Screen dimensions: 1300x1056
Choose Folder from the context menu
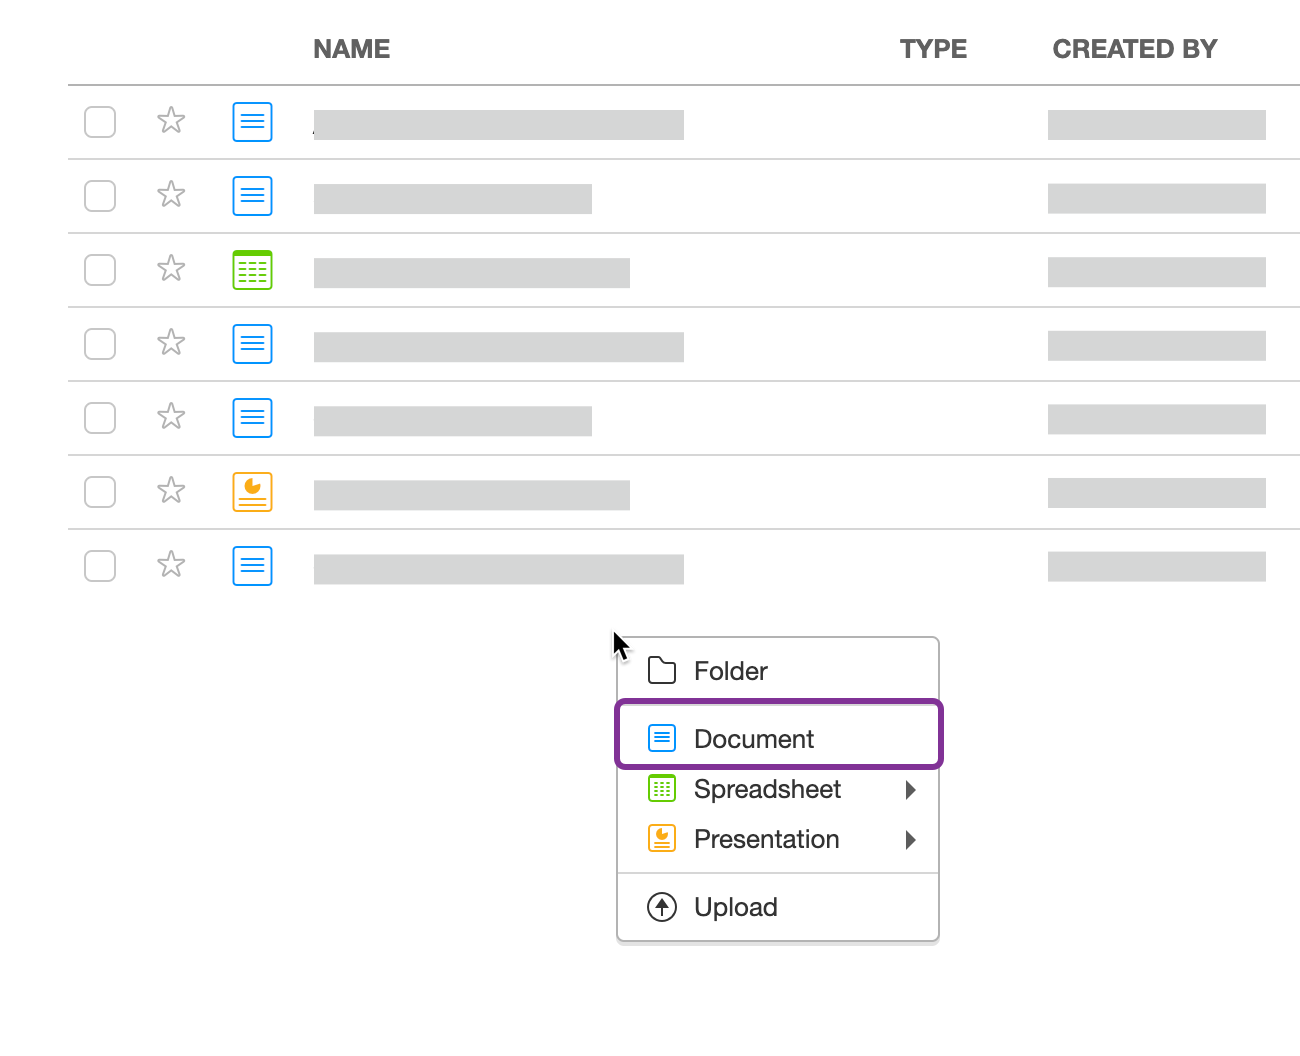pyautogui.click(x=730, y=671)
